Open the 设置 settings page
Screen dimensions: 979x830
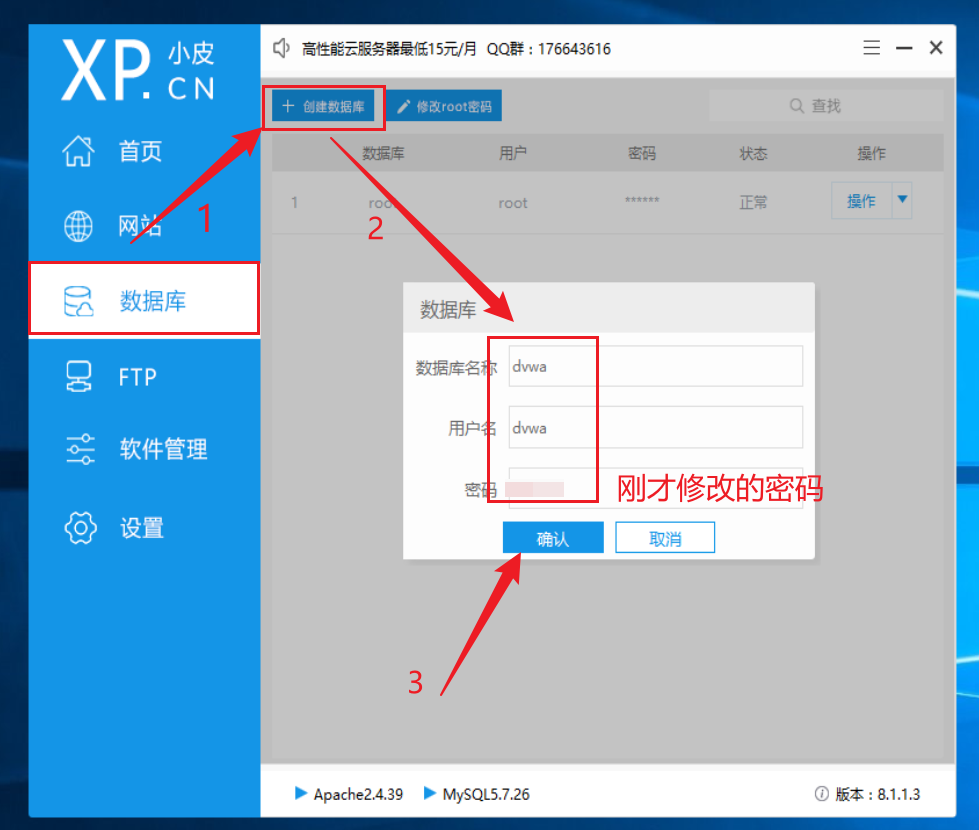(x=144, y=528)
